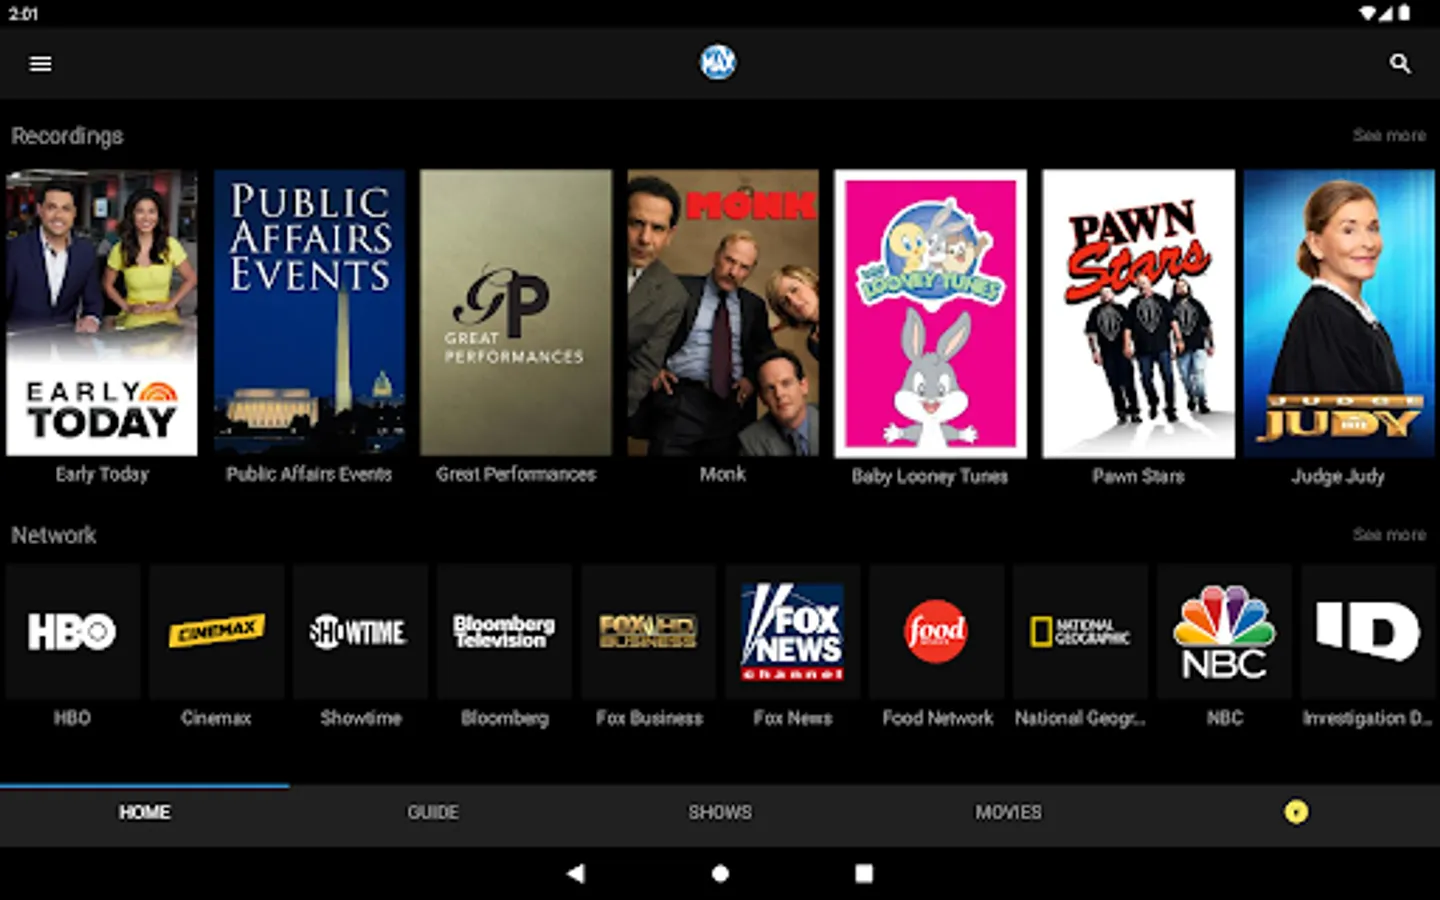Screen dimensions: 1440x900
Task: Open the Monk recording poster
Action: (x=723, y=313)
